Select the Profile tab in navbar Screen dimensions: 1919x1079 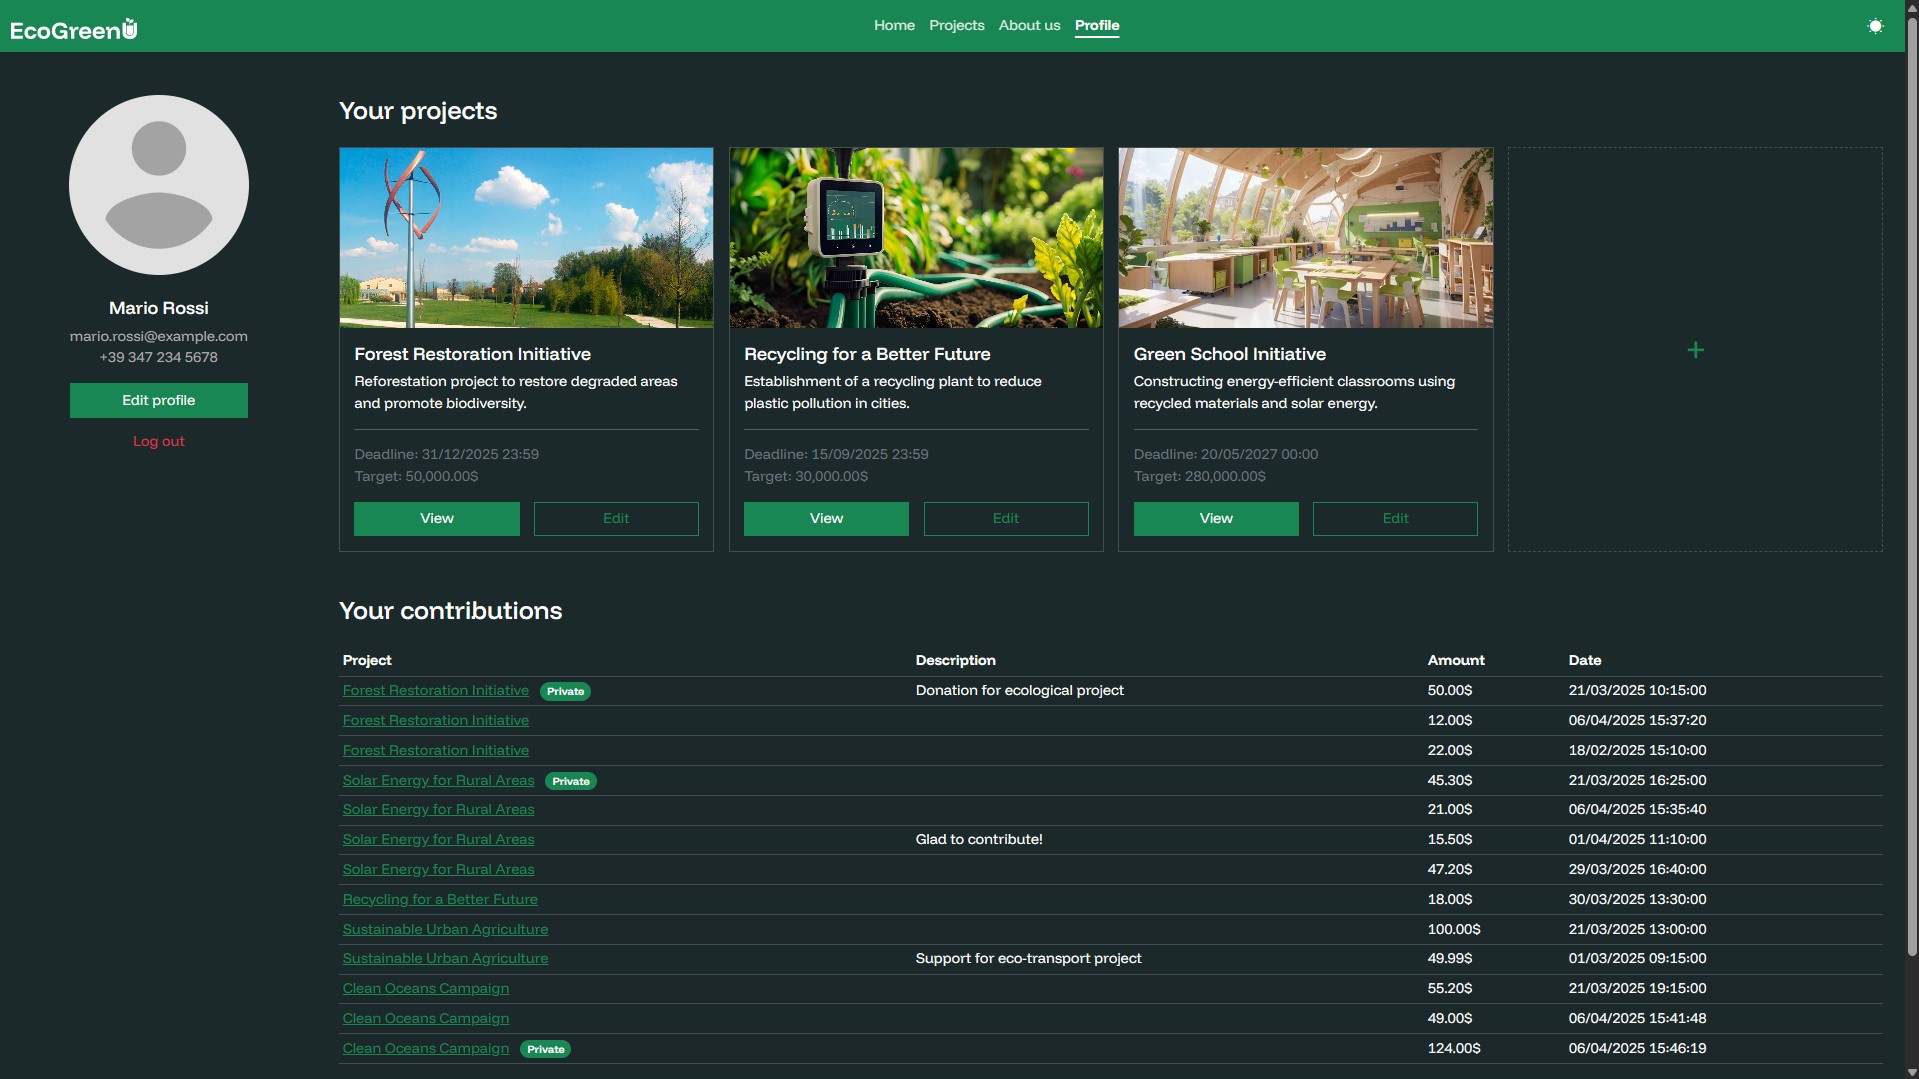(1097, 25)
